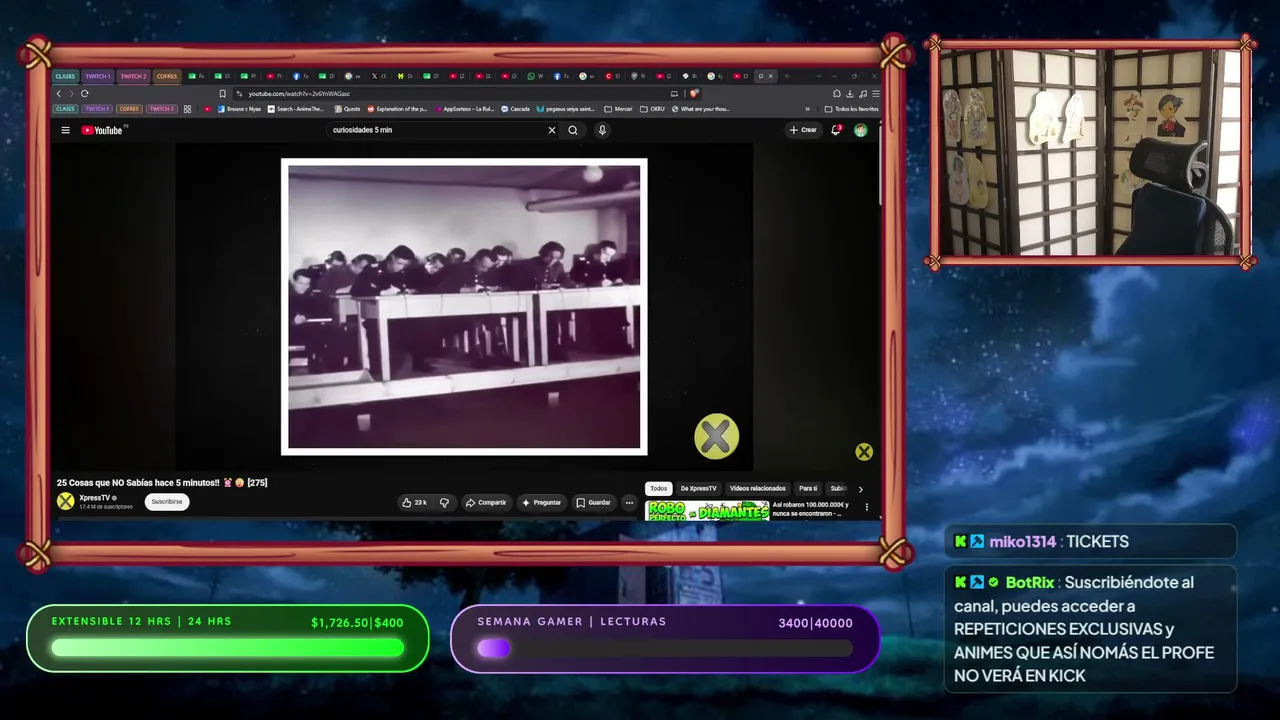
Task: Select the Para ti filter chip
Action: [808, 489]
